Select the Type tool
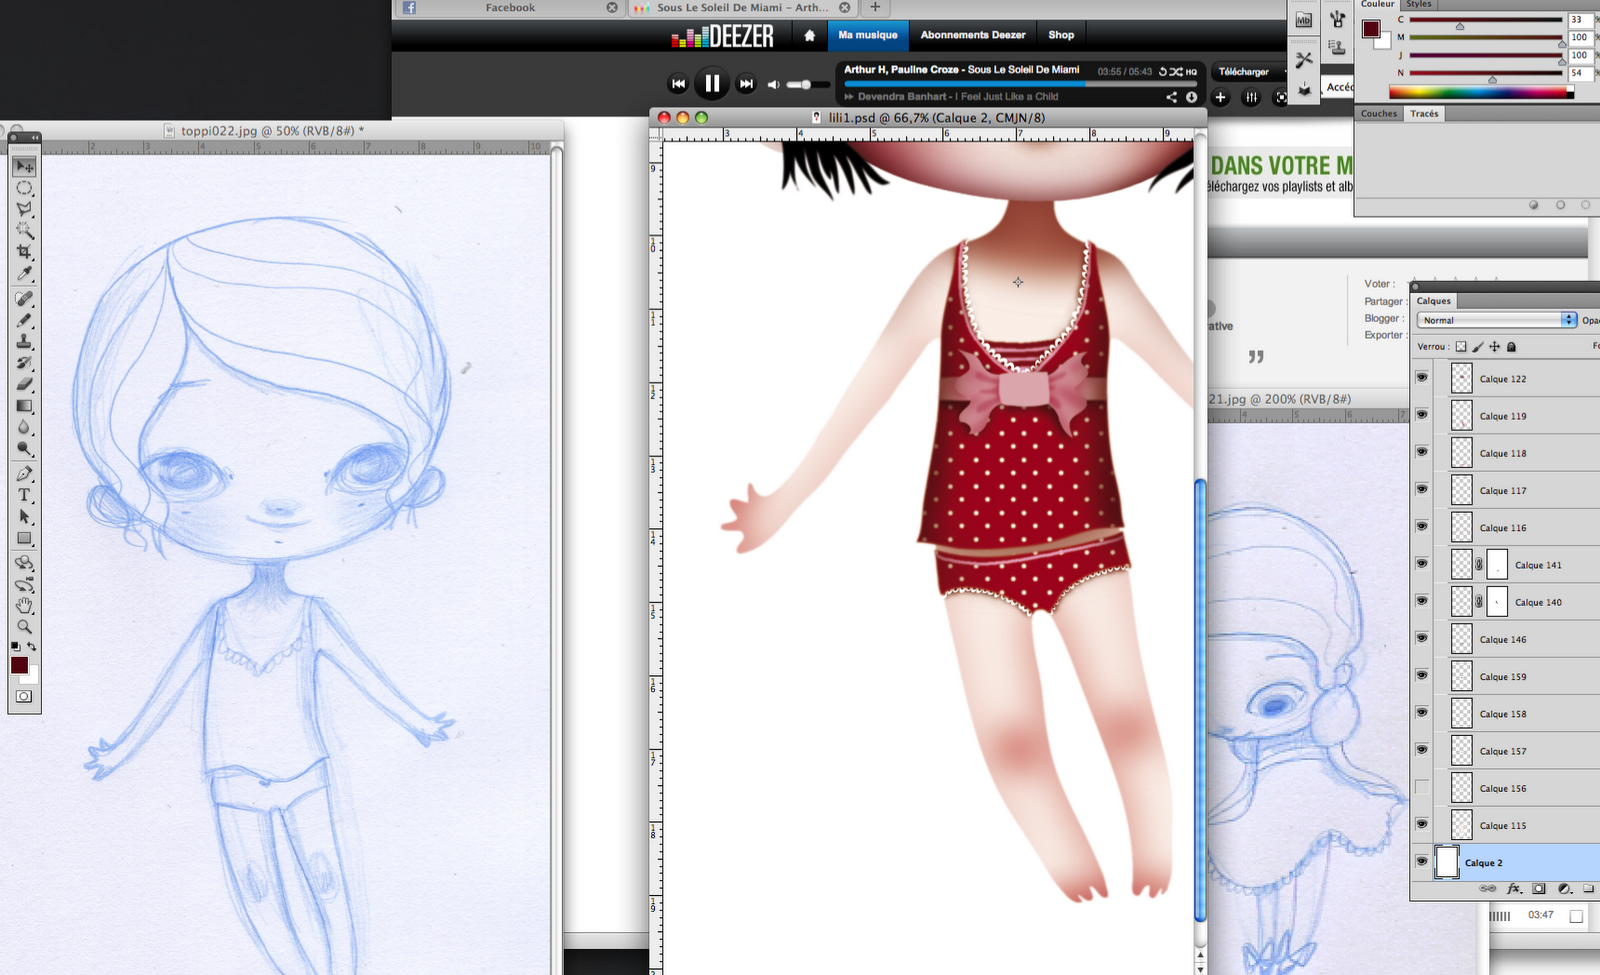The width and height of the screenshot is (1600, 975). point(25,495)
